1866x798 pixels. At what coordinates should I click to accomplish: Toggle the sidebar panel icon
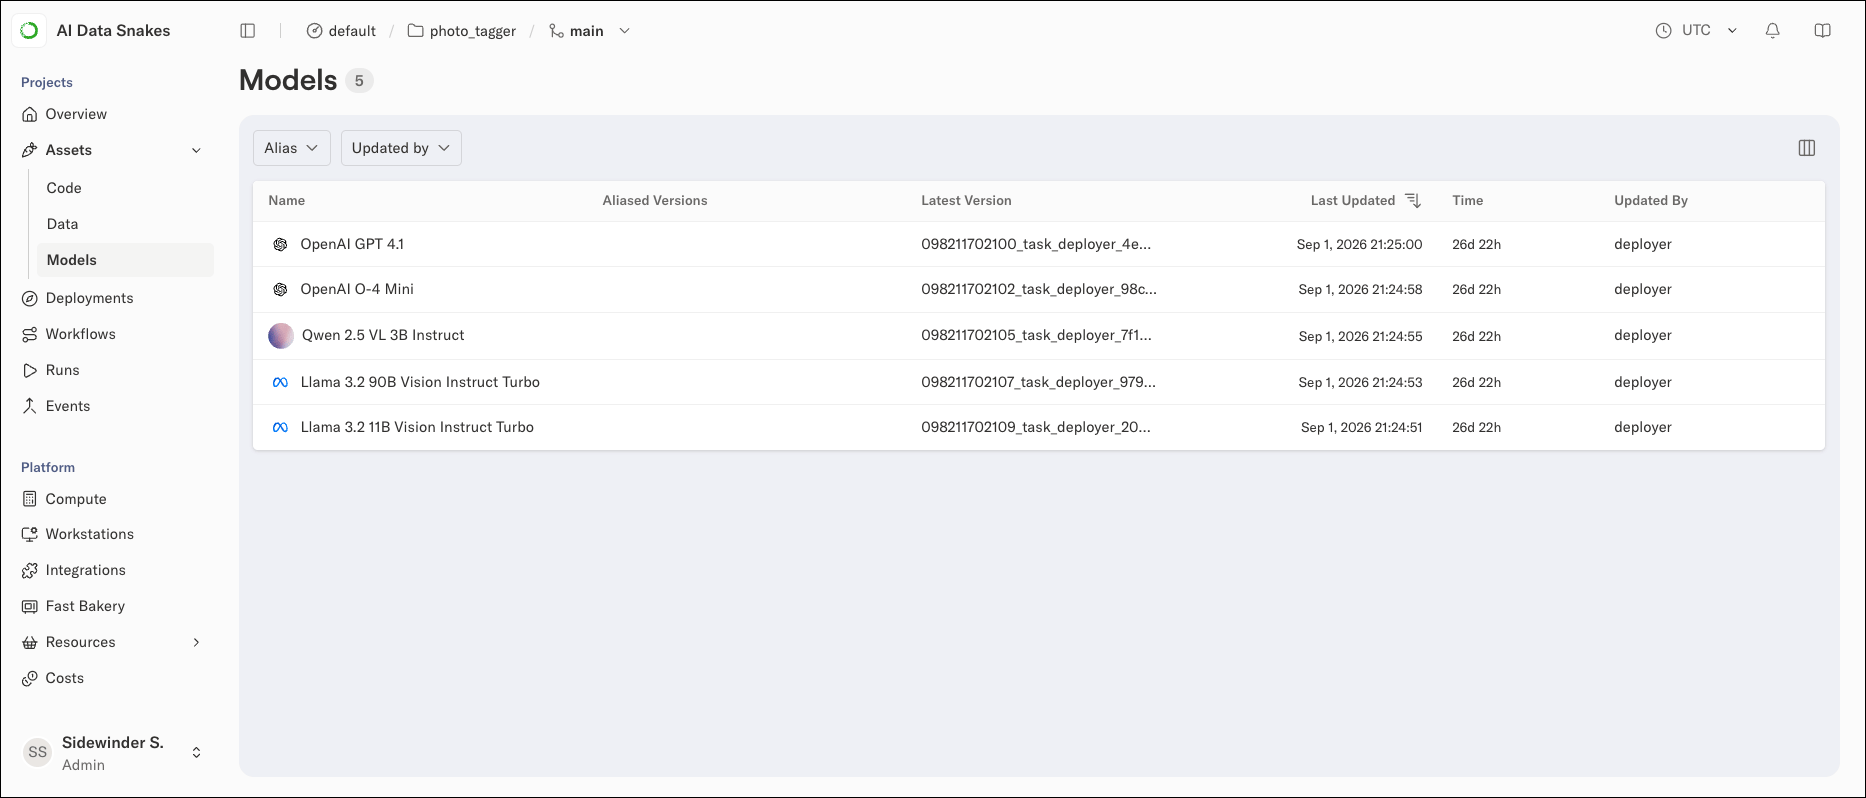point(248,31)
